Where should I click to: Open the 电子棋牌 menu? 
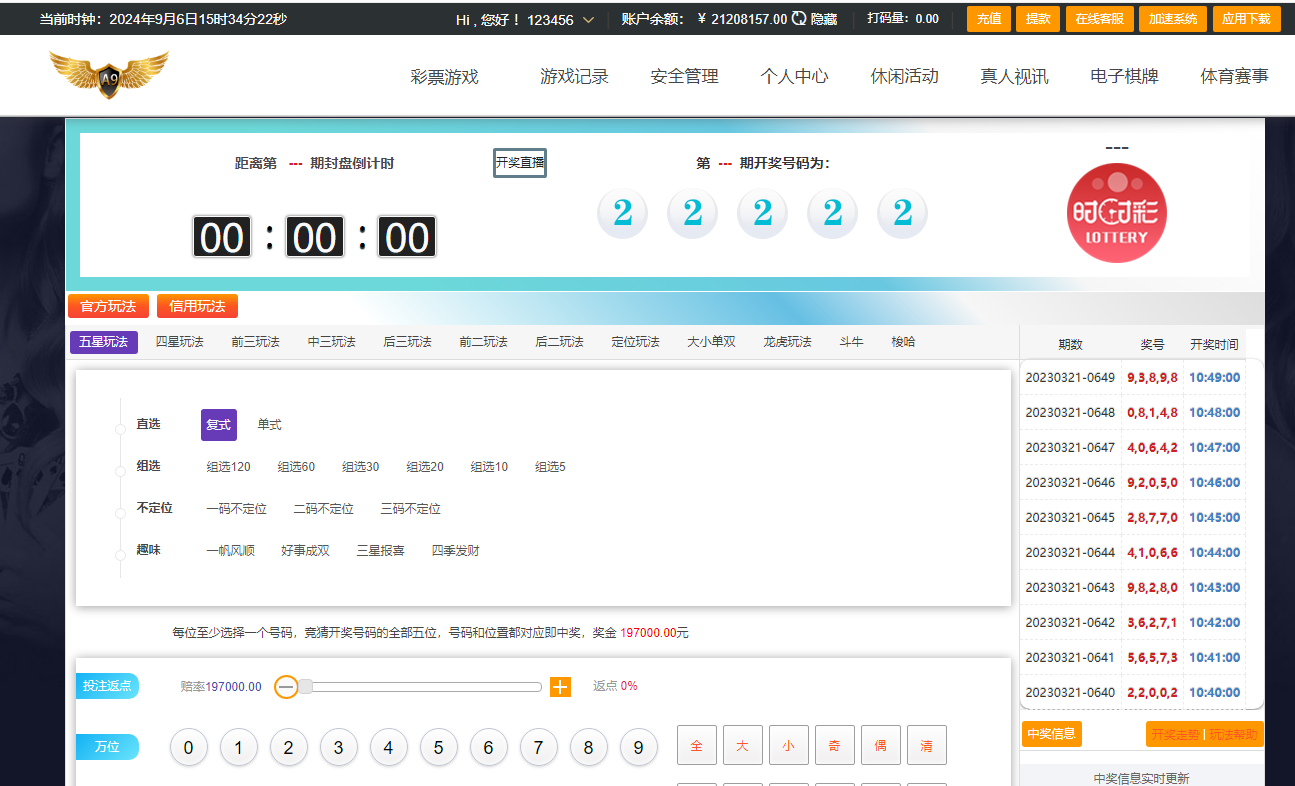click(x=1123, y=75)
